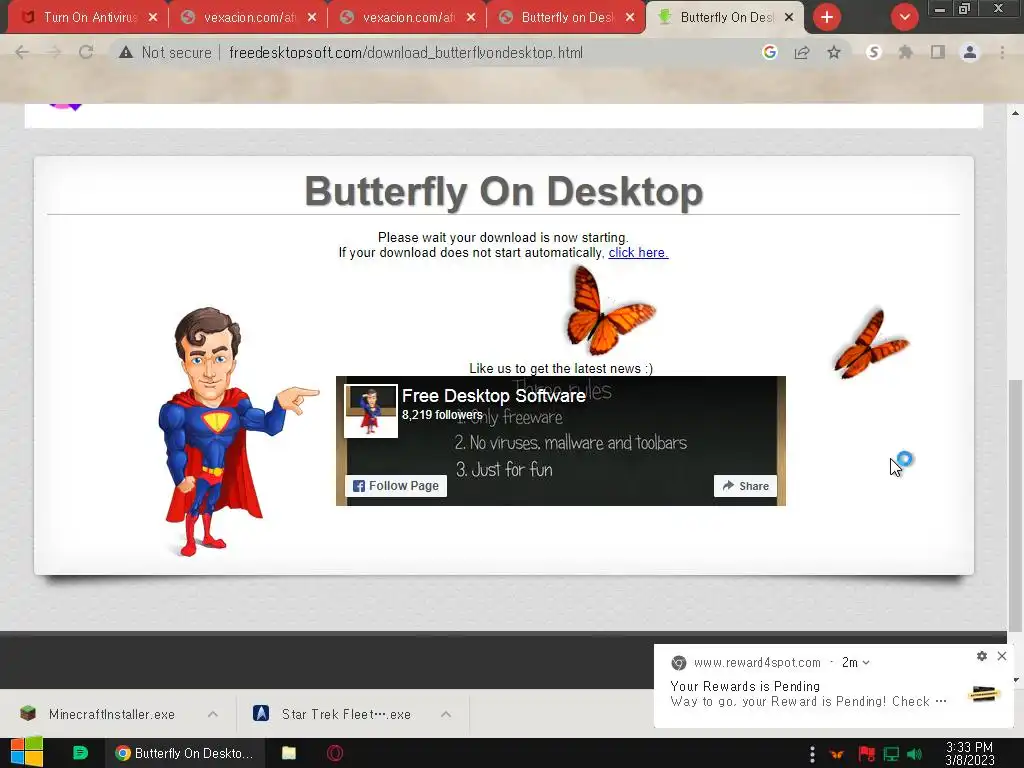Click the 'click here' download link

pos(638,253)
